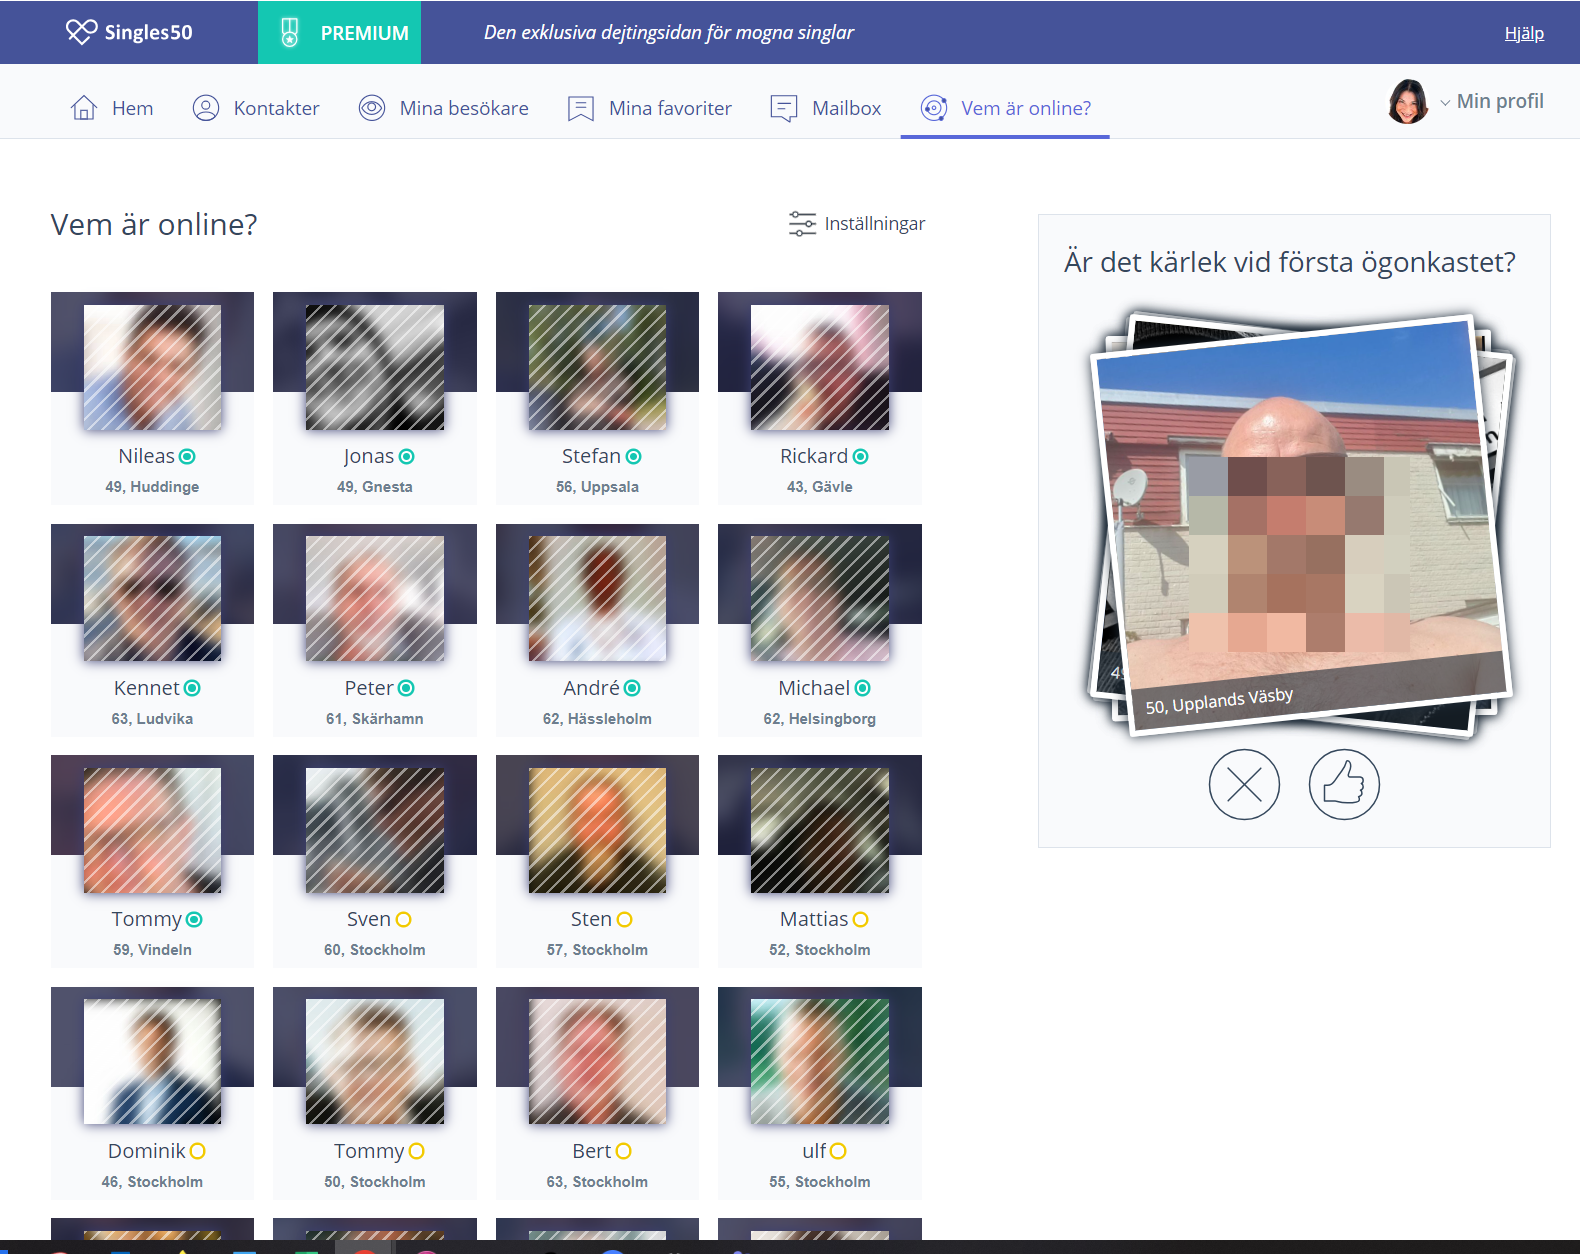Open Min profil
The height and width of the screenshot is (1254, 1580).
tap(1500, 101)
